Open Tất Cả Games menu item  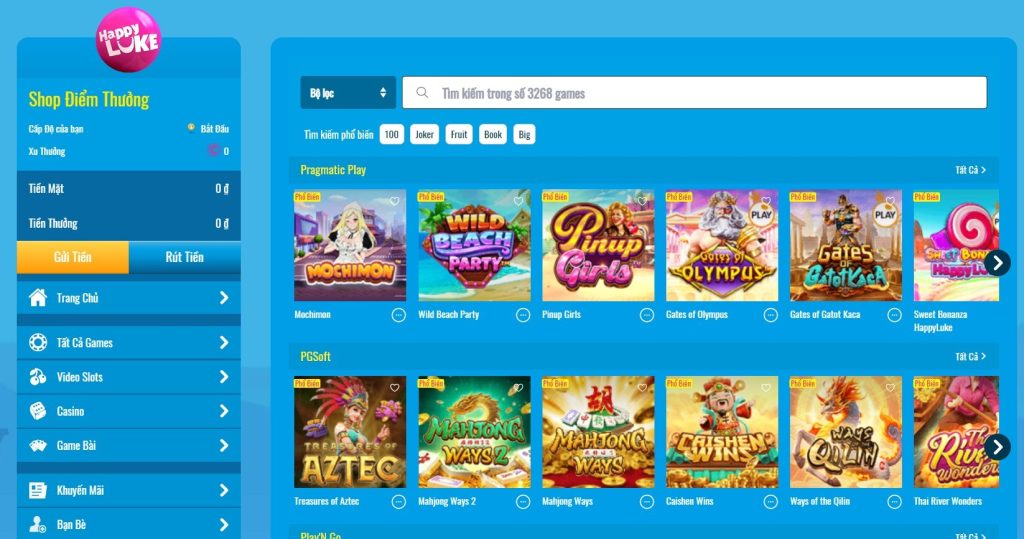pos(129,342)
